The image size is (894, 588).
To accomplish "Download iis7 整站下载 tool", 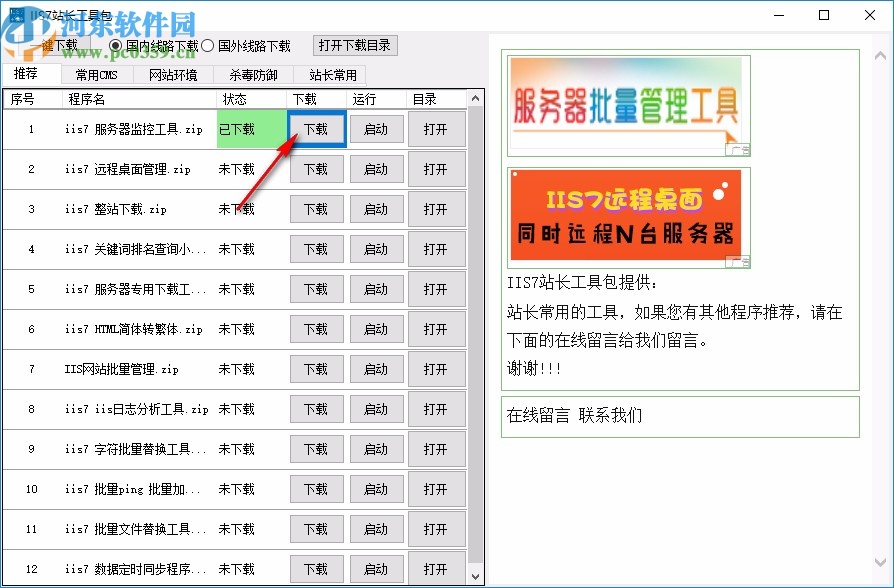I will click(x=315, y=208).
